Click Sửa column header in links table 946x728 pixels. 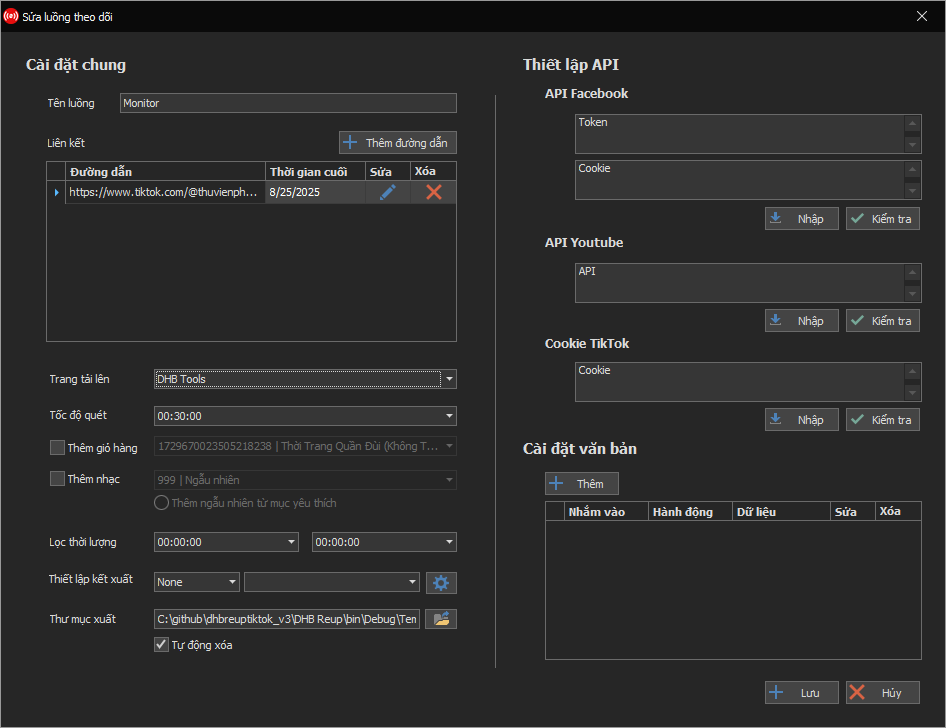tap(388, 171)
